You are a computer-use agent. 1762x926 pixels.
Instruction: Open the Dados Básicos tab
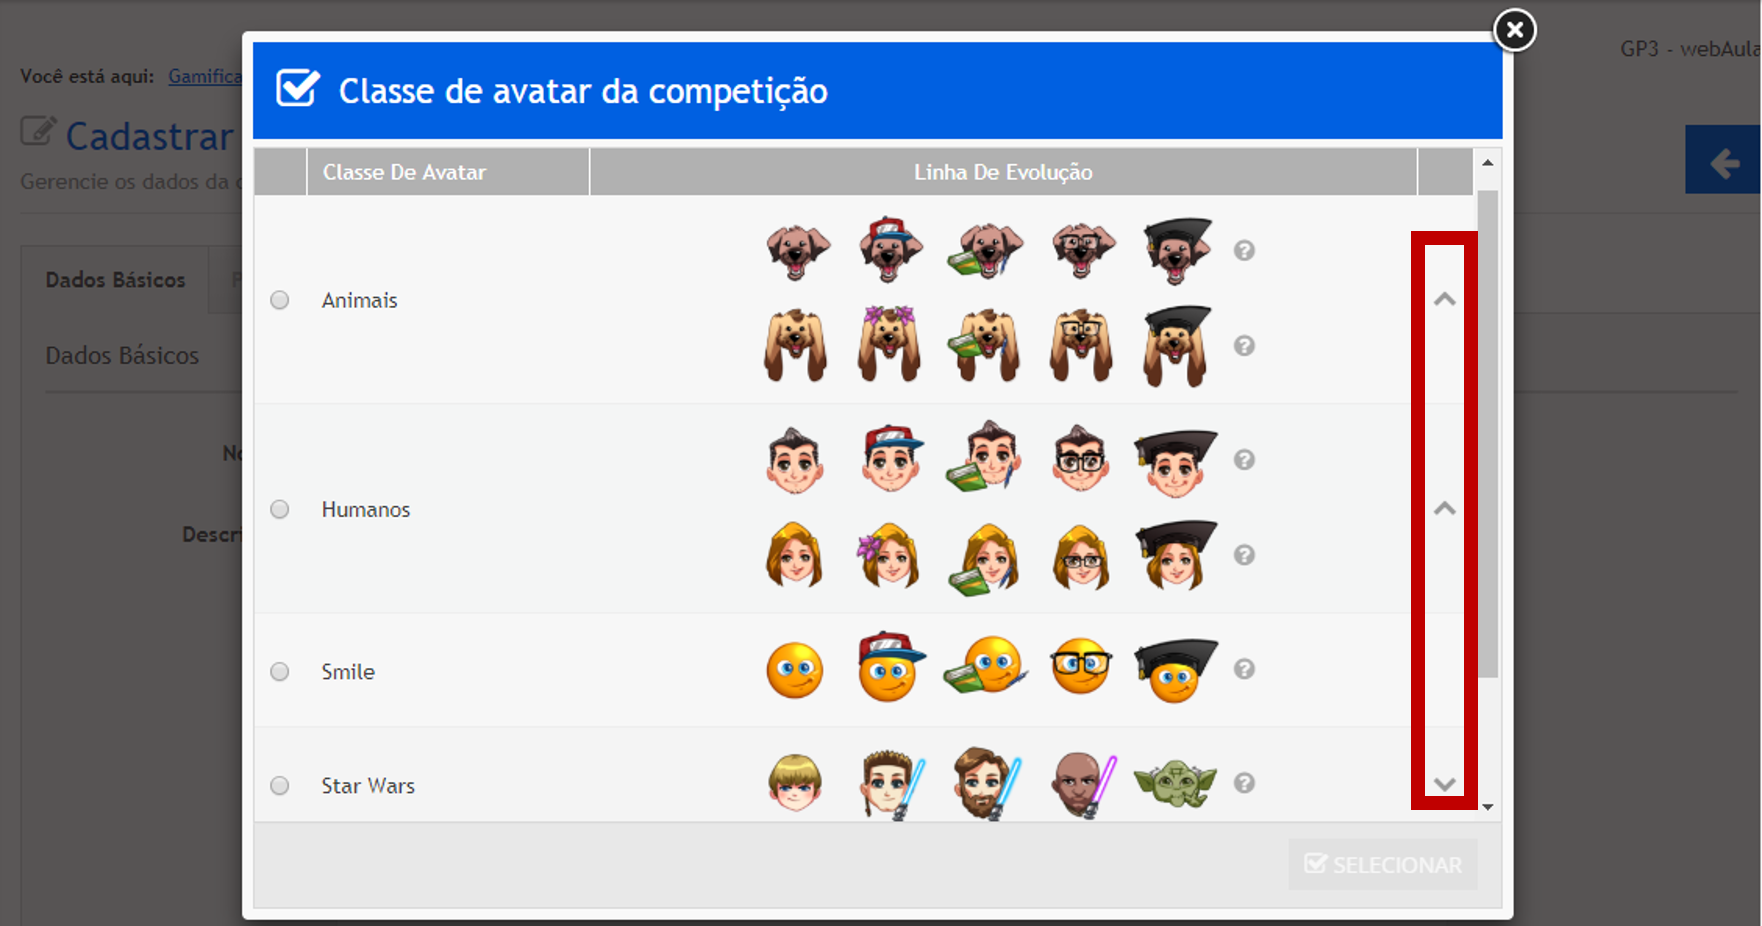tap(115, 280)
